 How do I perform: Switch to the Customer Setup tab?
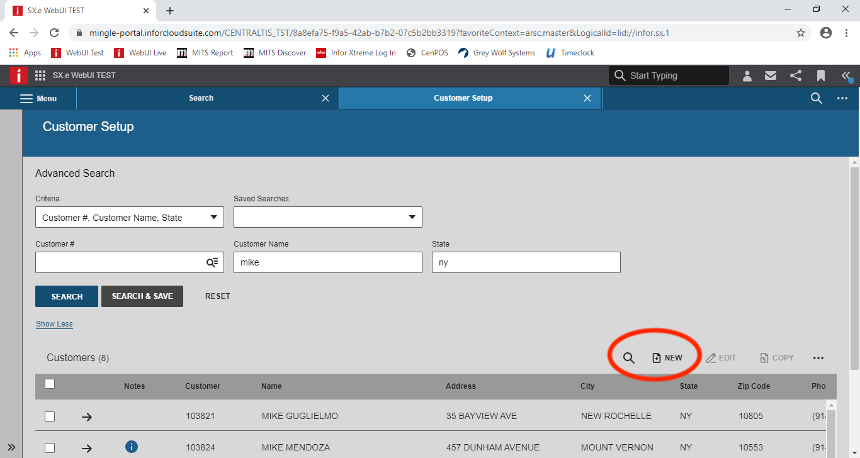point(463,98)
